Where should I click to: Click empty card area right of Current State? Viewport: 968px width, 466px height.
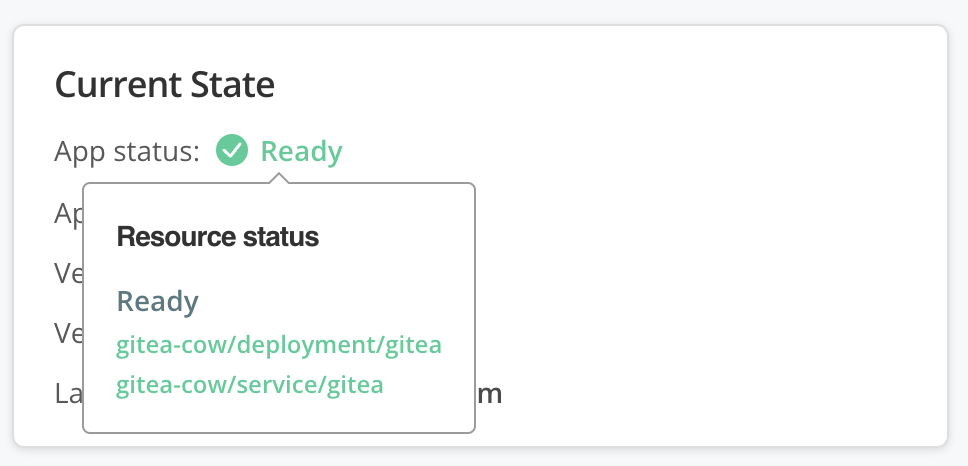click(600, 85)
